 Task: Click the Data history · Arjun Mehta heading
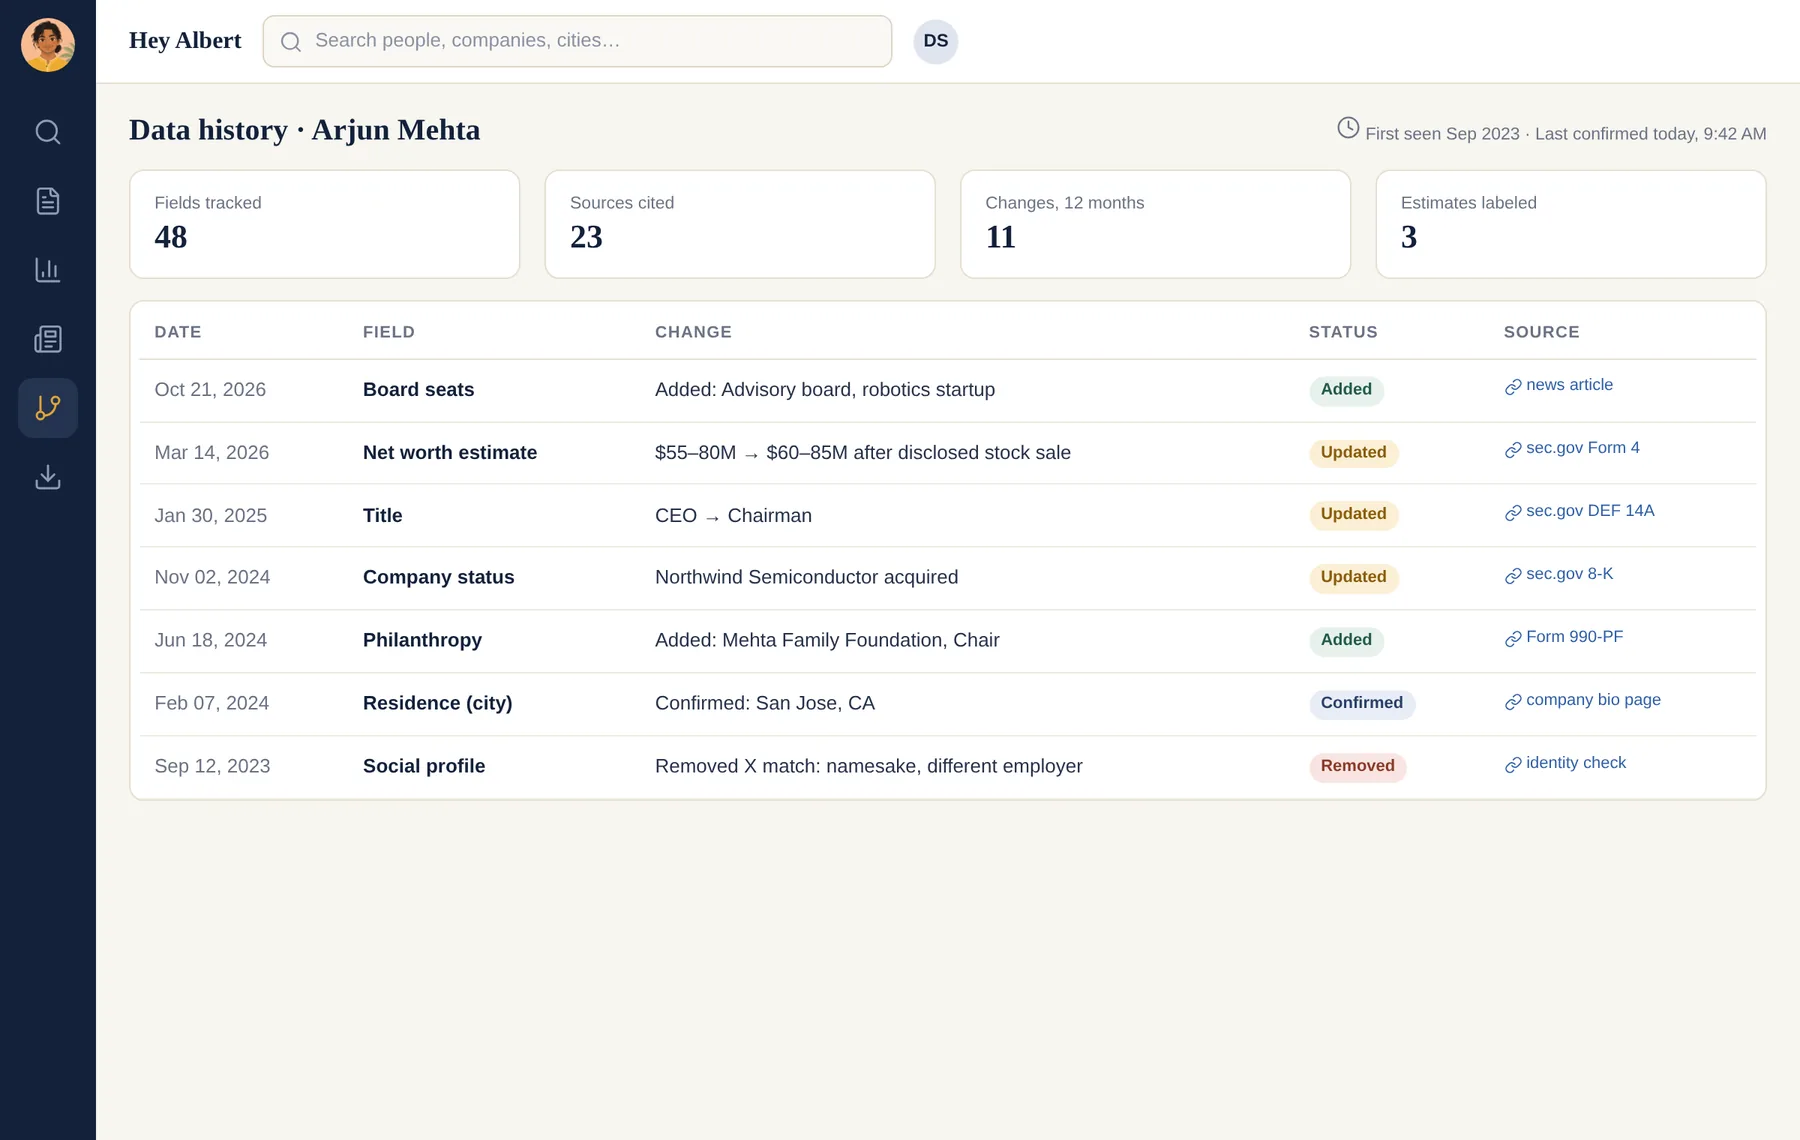click(304, 131)
